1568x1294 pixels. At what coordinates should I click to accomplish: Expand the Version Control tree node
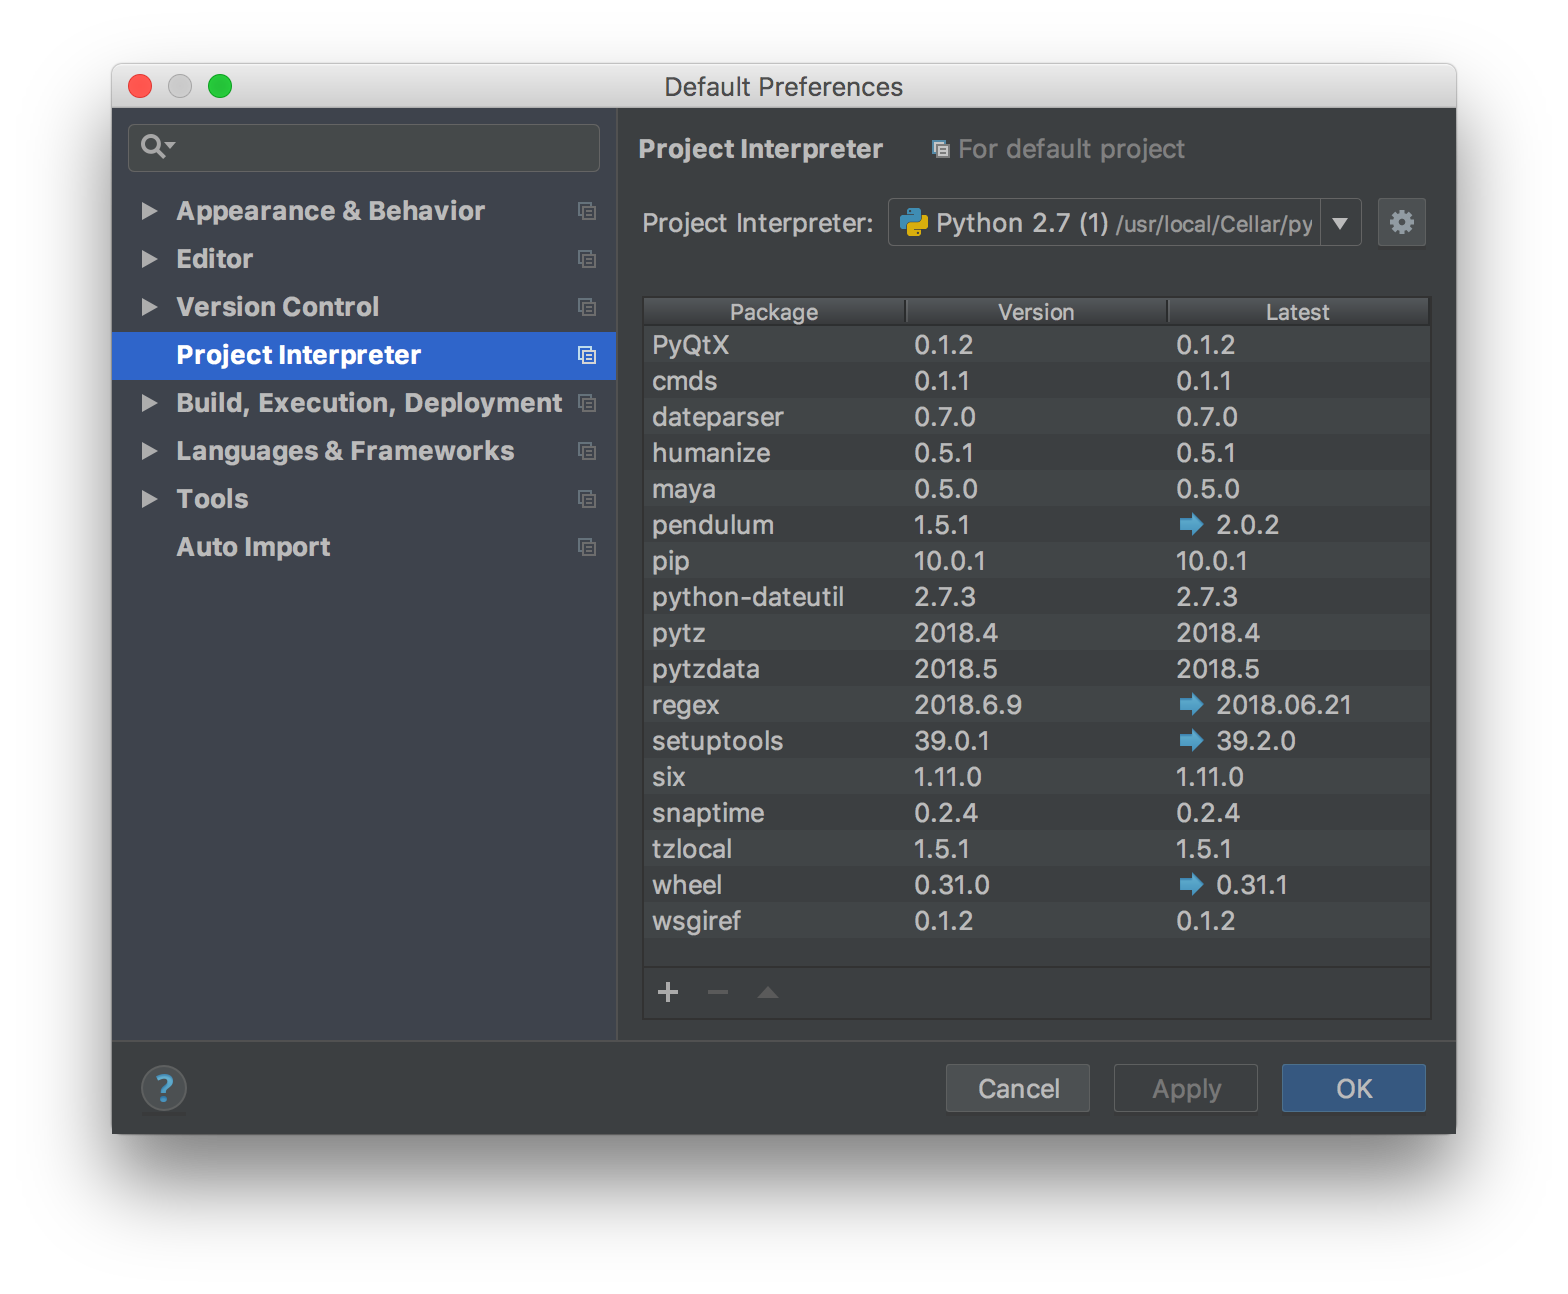coord(149,307)
